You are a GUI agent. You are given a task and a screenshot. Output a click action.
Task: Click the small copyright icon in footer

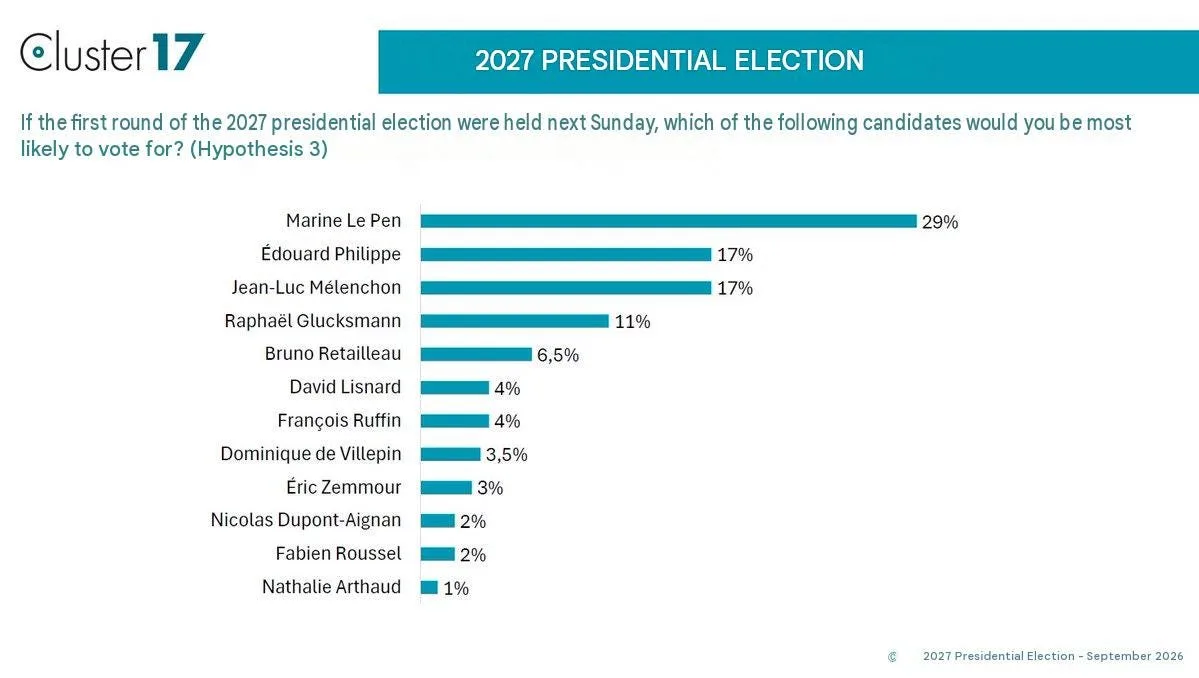click(x=892, y=657)
